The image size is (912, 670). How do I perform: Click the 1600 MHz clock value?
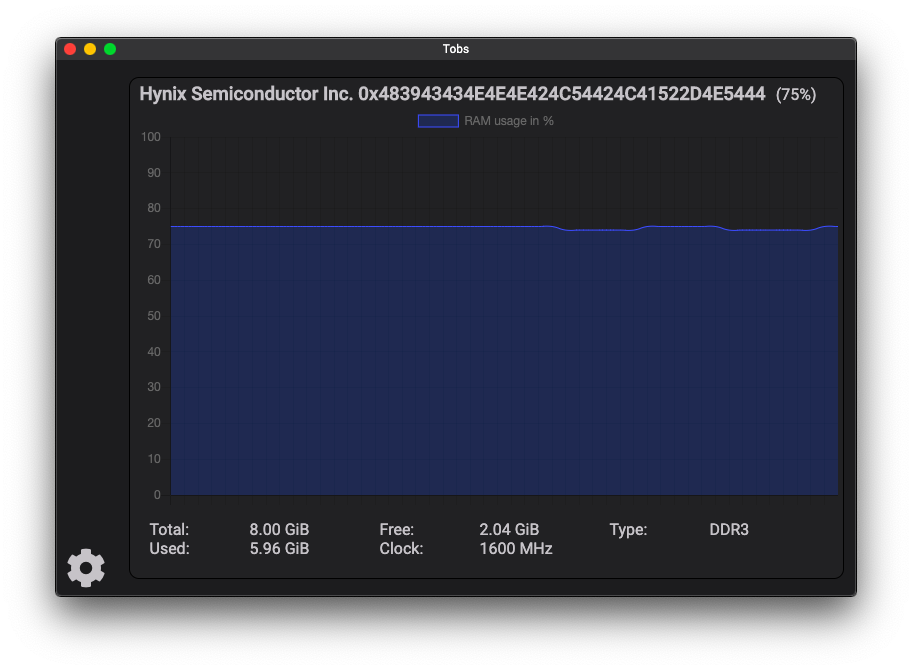tap(516, 548)
